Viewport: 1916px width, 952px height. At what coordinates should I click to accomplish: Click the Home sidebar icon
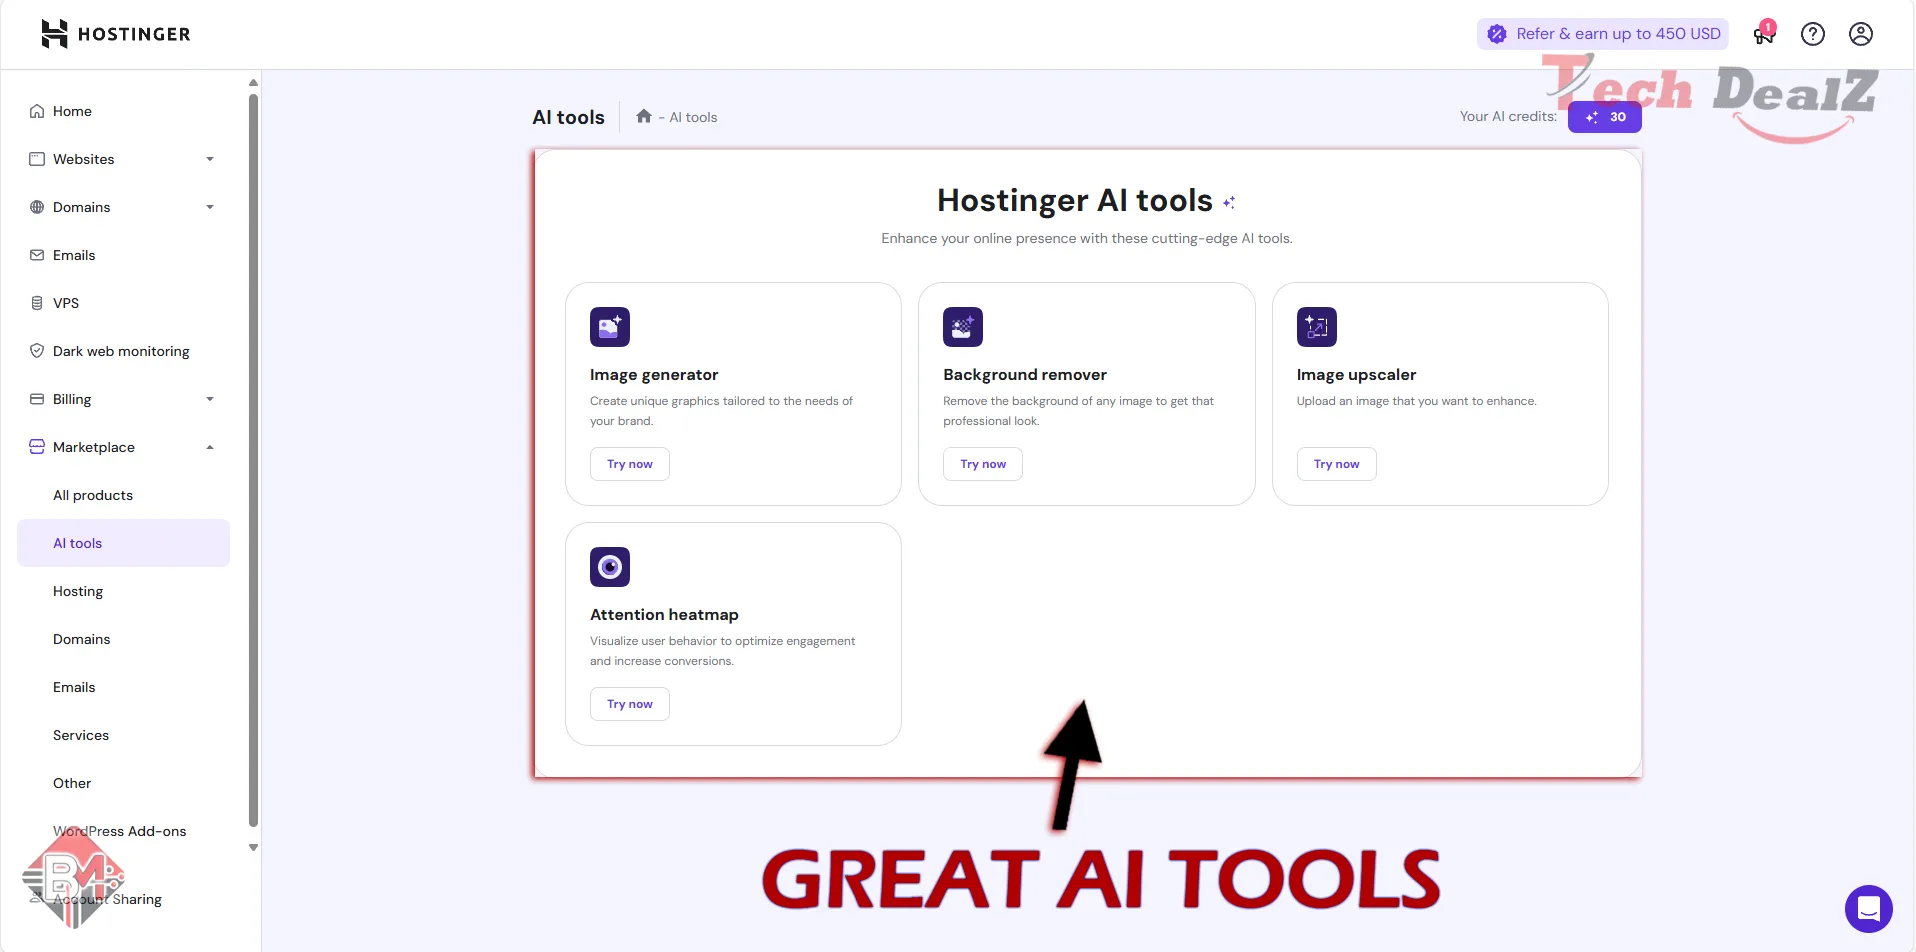coord(37,111)
